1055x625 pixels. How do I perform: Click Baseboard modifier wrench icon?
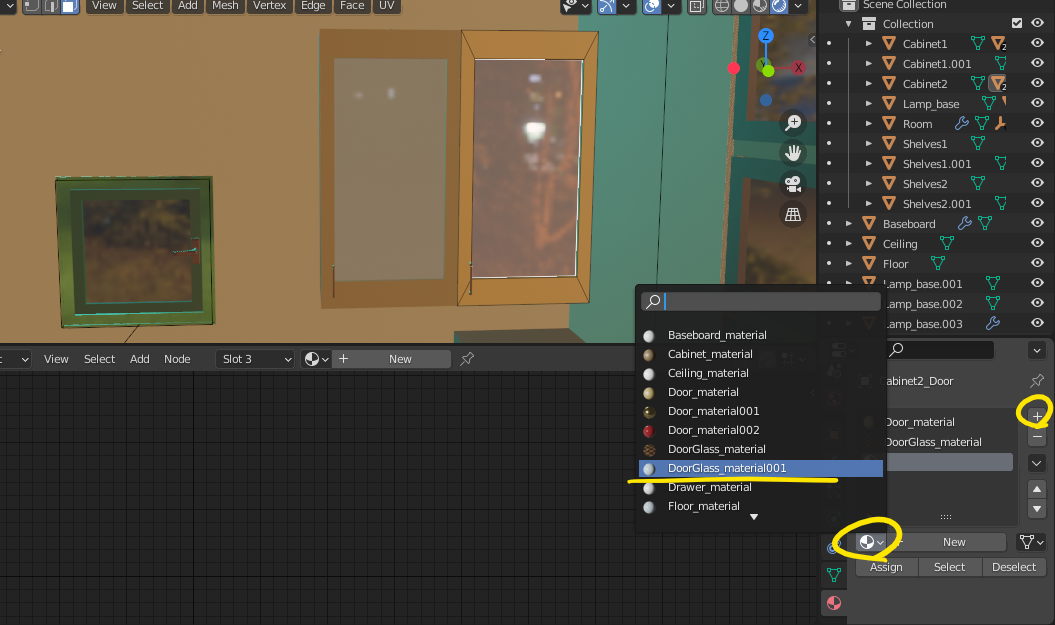click(965, 223)
